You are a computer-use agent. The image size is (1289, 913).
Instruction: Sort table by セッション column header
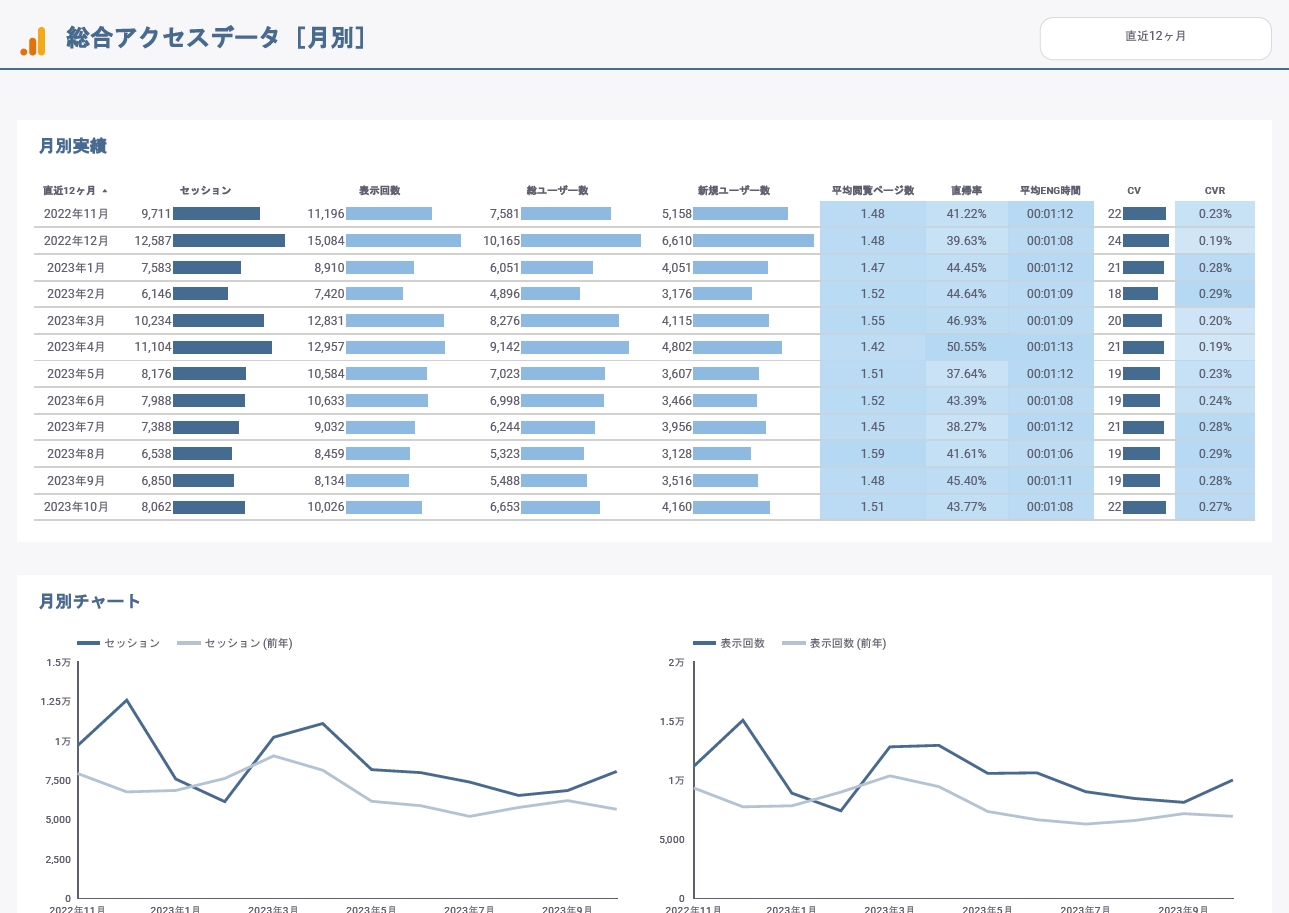[x=205, y=190]
